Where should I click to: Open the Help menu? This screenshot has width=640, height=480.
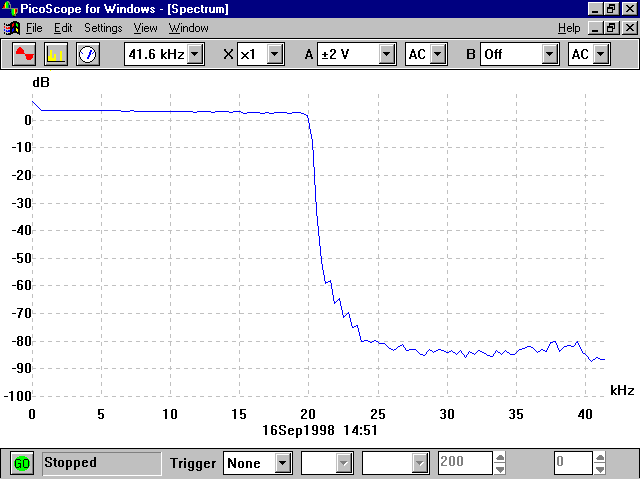(x=569, y=28)
